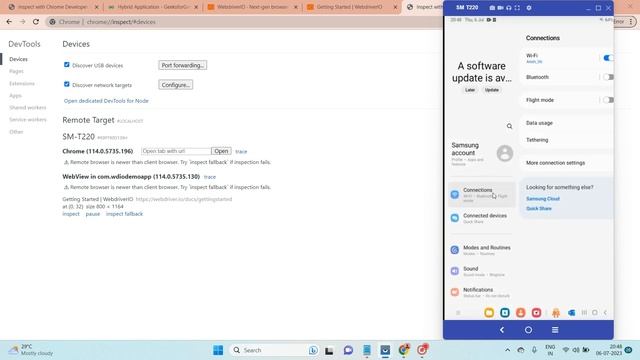Open the blue app icon in tablet dock
Image resolution: width=640 pixels, height=360 pixels.
tap(571, 313)
